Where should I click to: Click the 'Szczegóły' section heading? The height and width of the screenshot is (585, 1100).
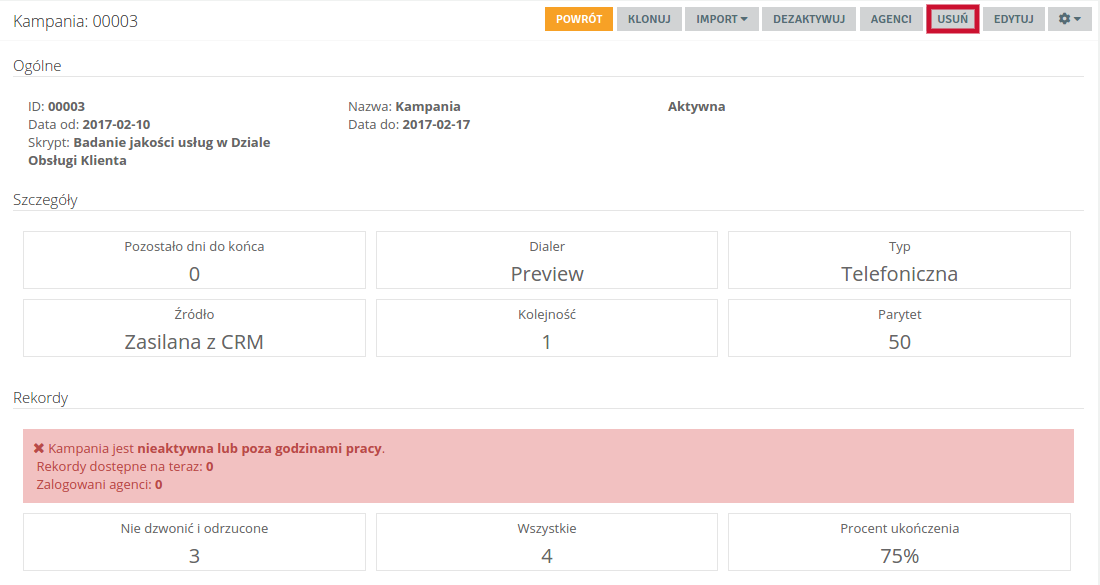(45, 200)
